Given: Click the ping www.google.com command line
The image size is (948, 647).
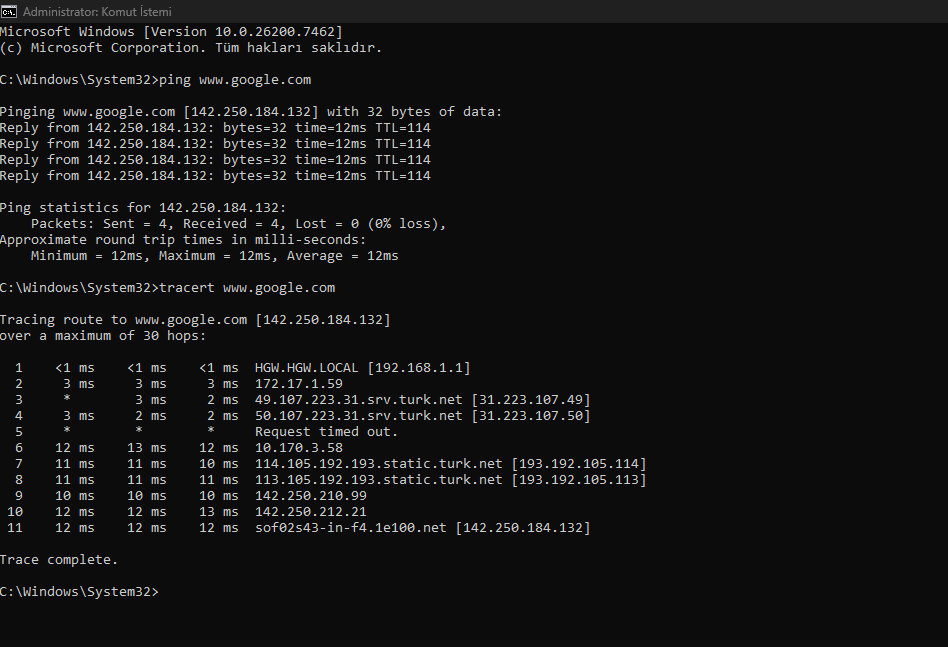Looking at the screenshot, I should [x=155, y=80].
